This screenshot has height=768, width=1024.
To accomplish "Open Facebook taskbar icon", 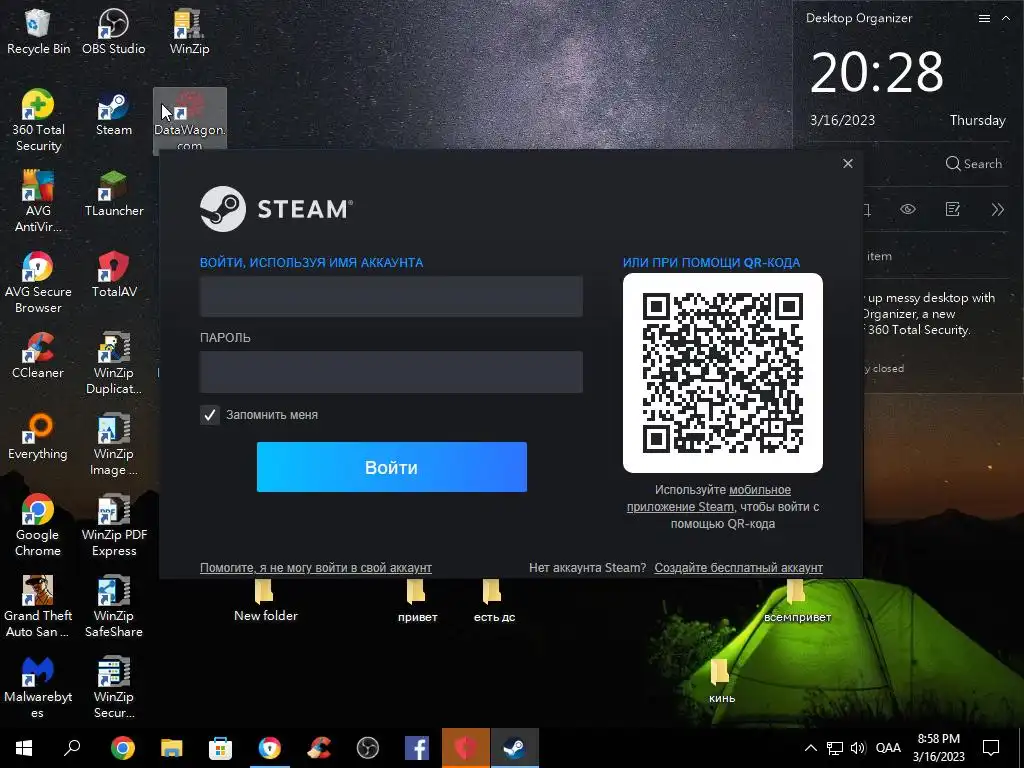I will click(417, 748).
